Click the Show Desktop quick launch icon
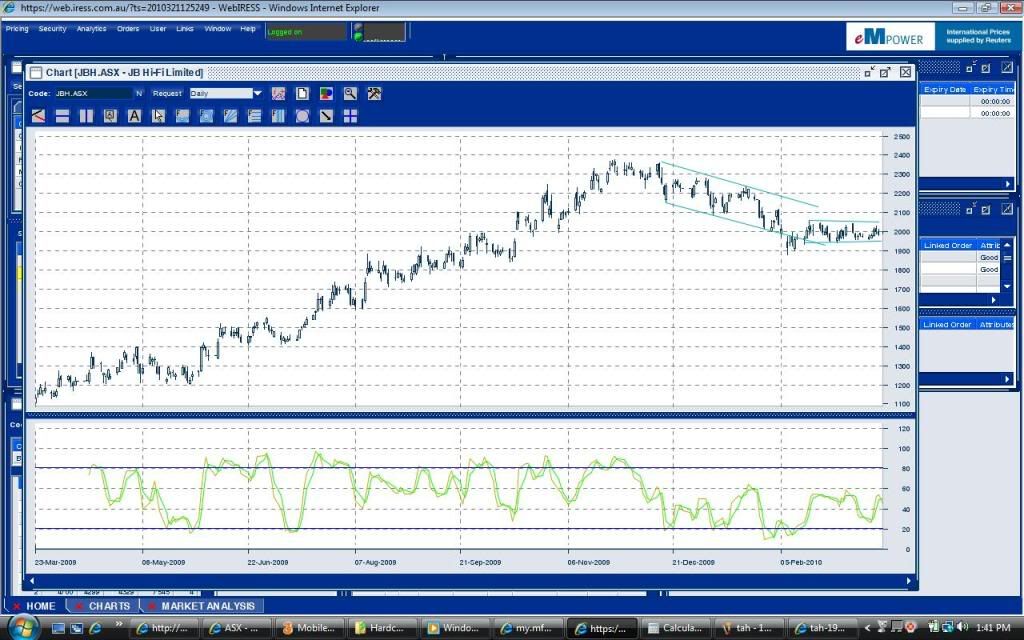The width and height of the screenshot is (1024, 640). (59, 628)
